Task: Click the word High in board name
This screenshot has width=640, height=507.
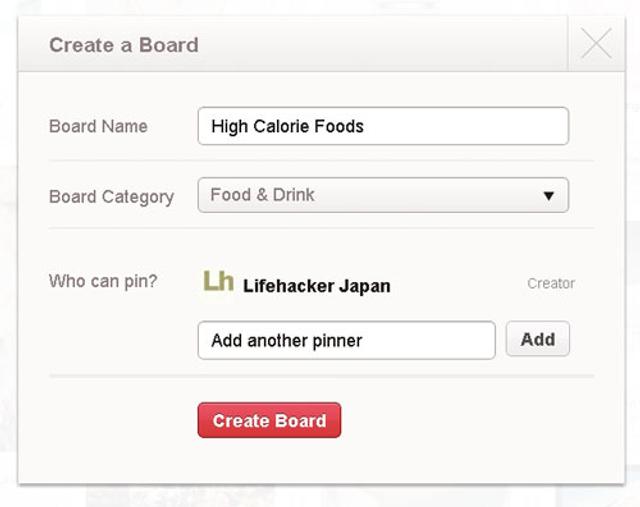Action: click(x=229, y=127)
